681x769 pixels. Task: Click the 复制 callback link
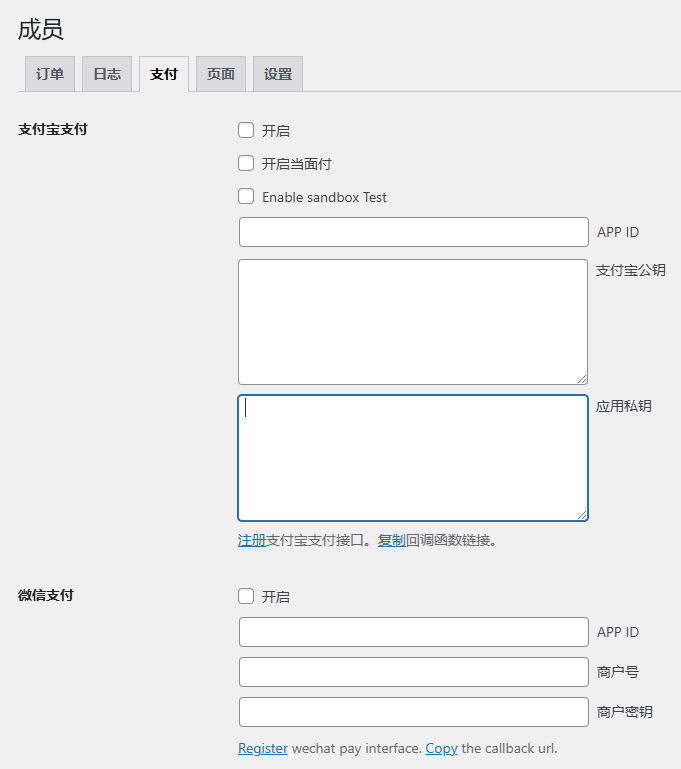tap(391, 540)
